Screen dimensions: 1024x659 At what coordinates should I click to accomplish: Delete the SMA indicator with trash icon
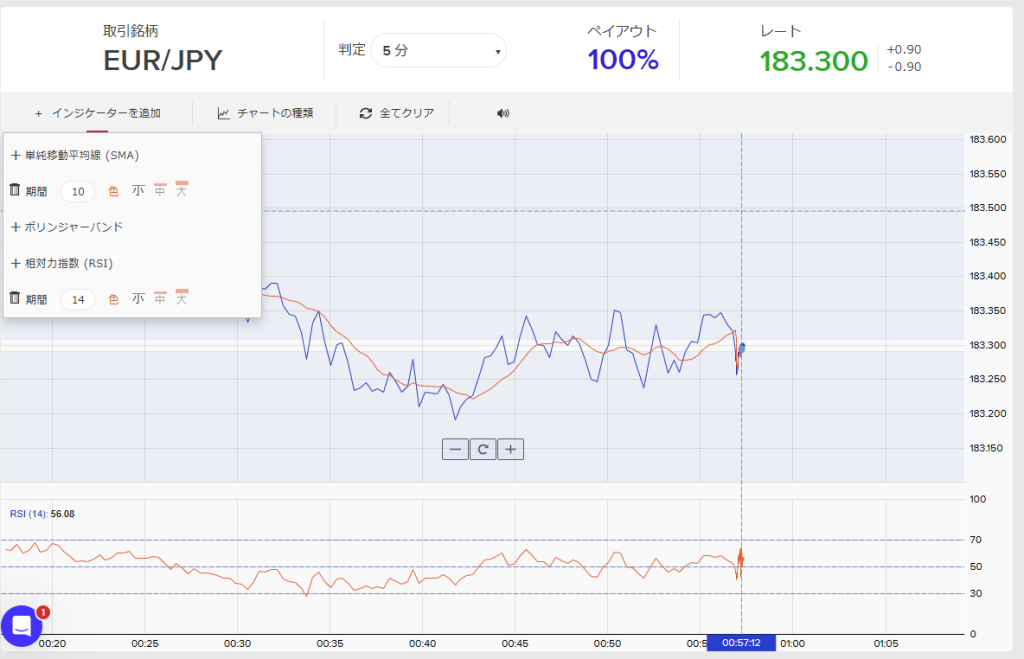15,190
